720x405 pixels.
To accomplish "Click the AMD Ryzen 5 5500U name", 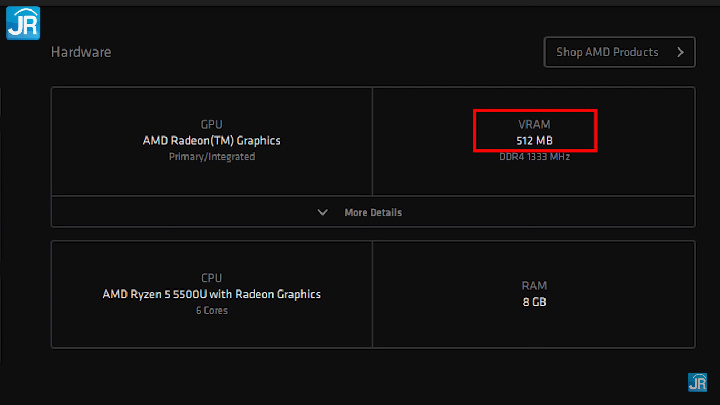I will [x=211, y=294].
